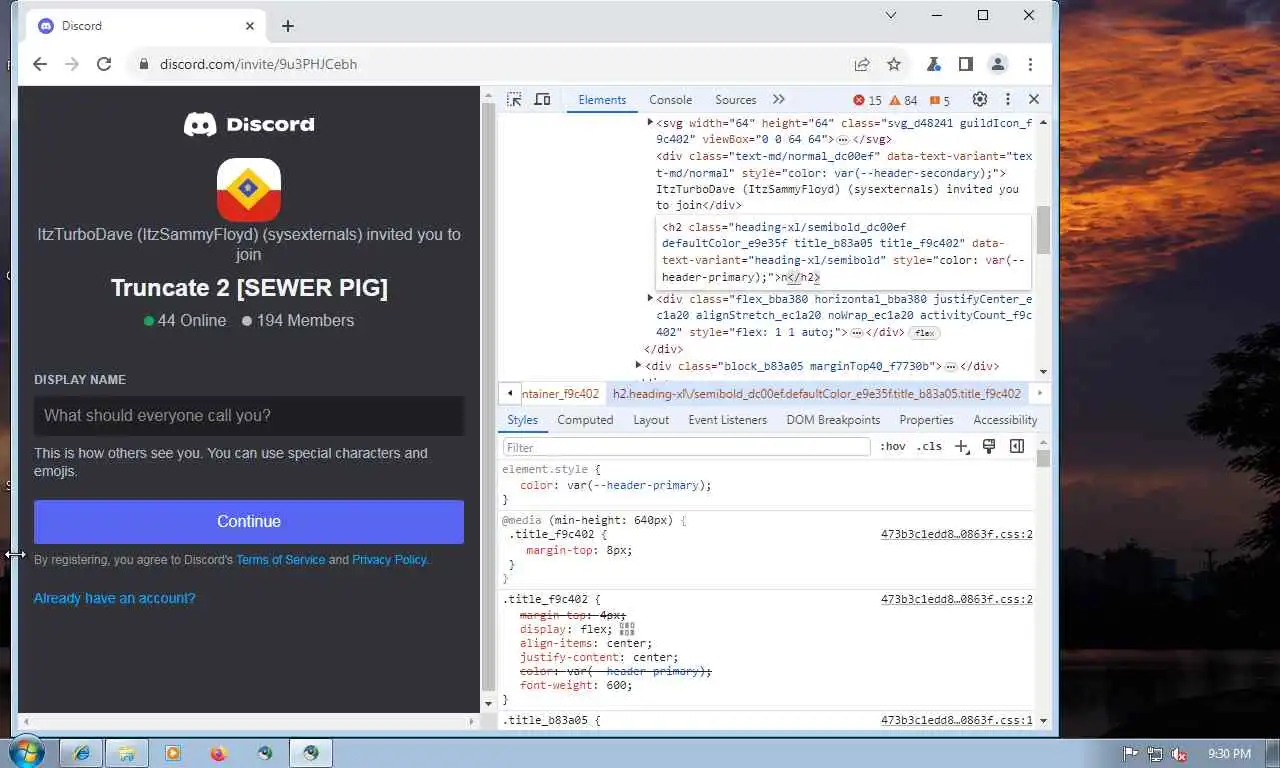This screenshot has height=768, width=1280.
Task: Click the Display Name input field
Action: [x=249, y=416]
